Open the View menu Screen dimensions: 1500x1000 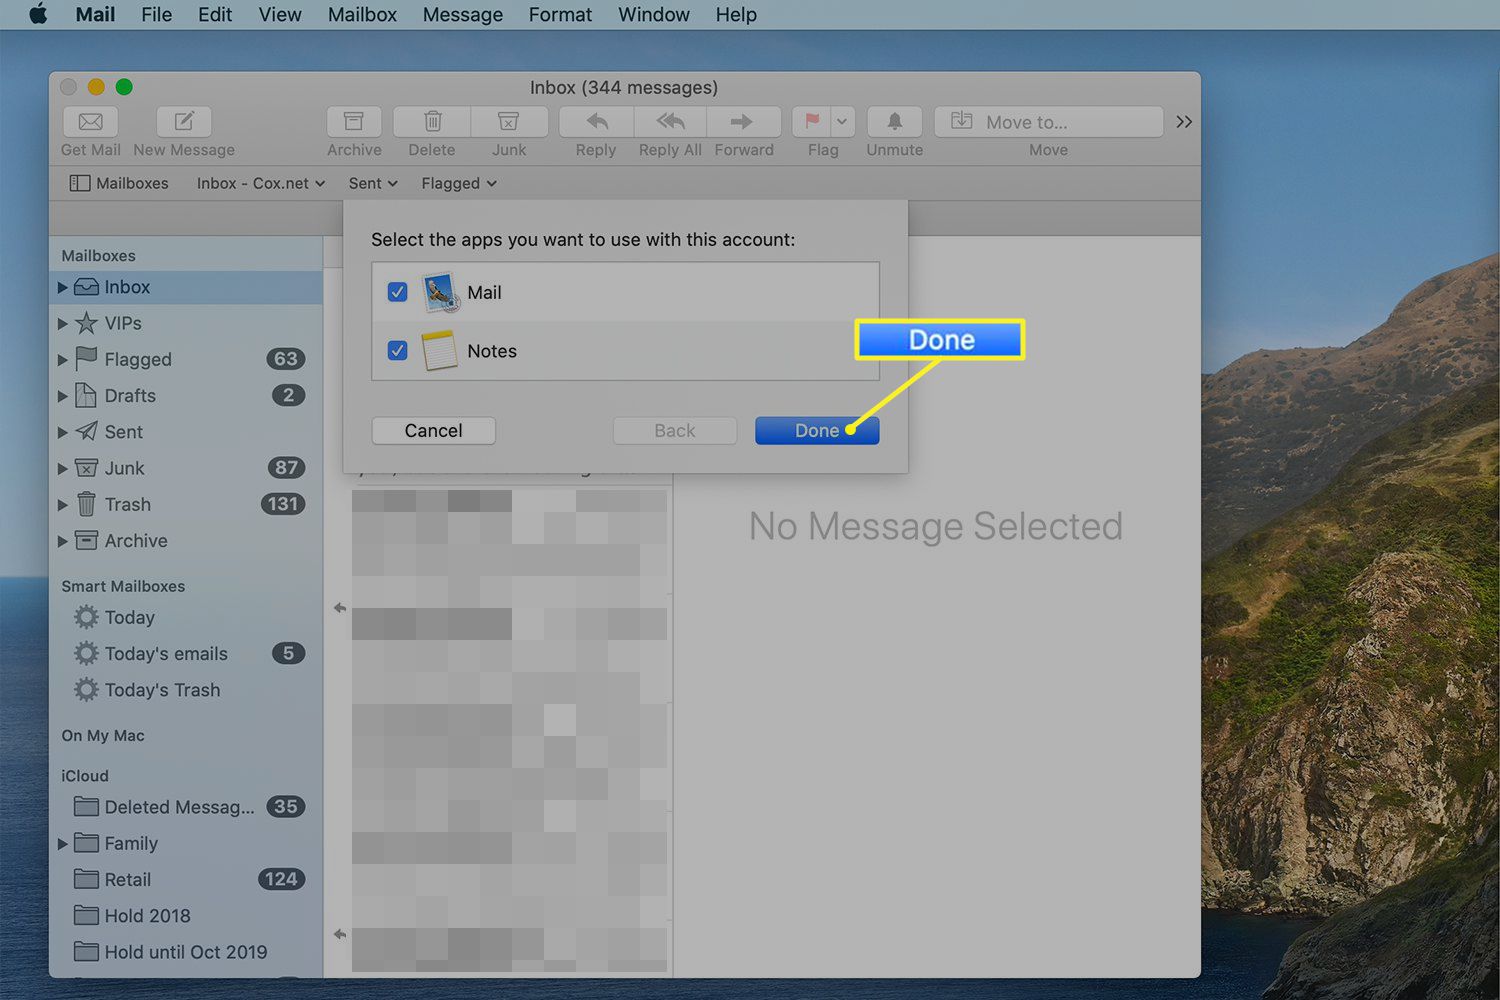[280, 15]
